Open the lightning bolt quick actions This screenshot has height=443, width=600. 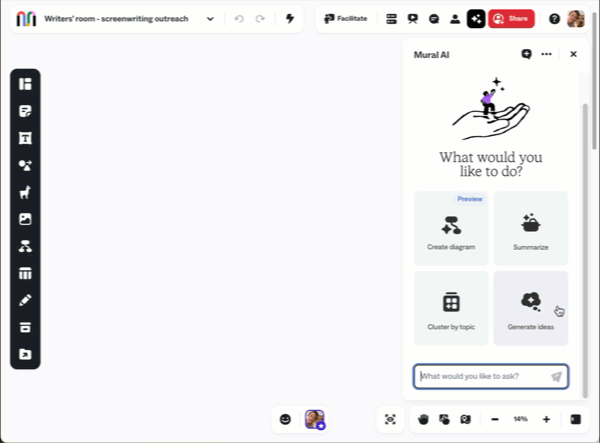290,18
